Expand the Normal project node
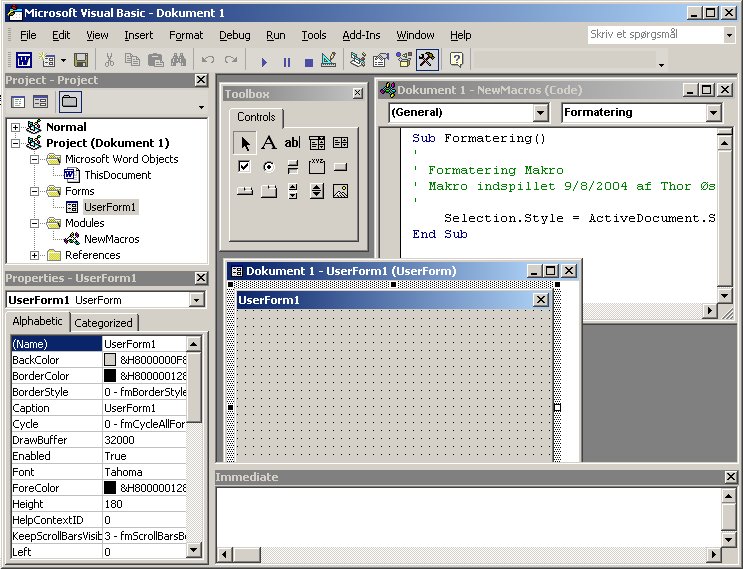743x569 pixels. coord(16,127)
